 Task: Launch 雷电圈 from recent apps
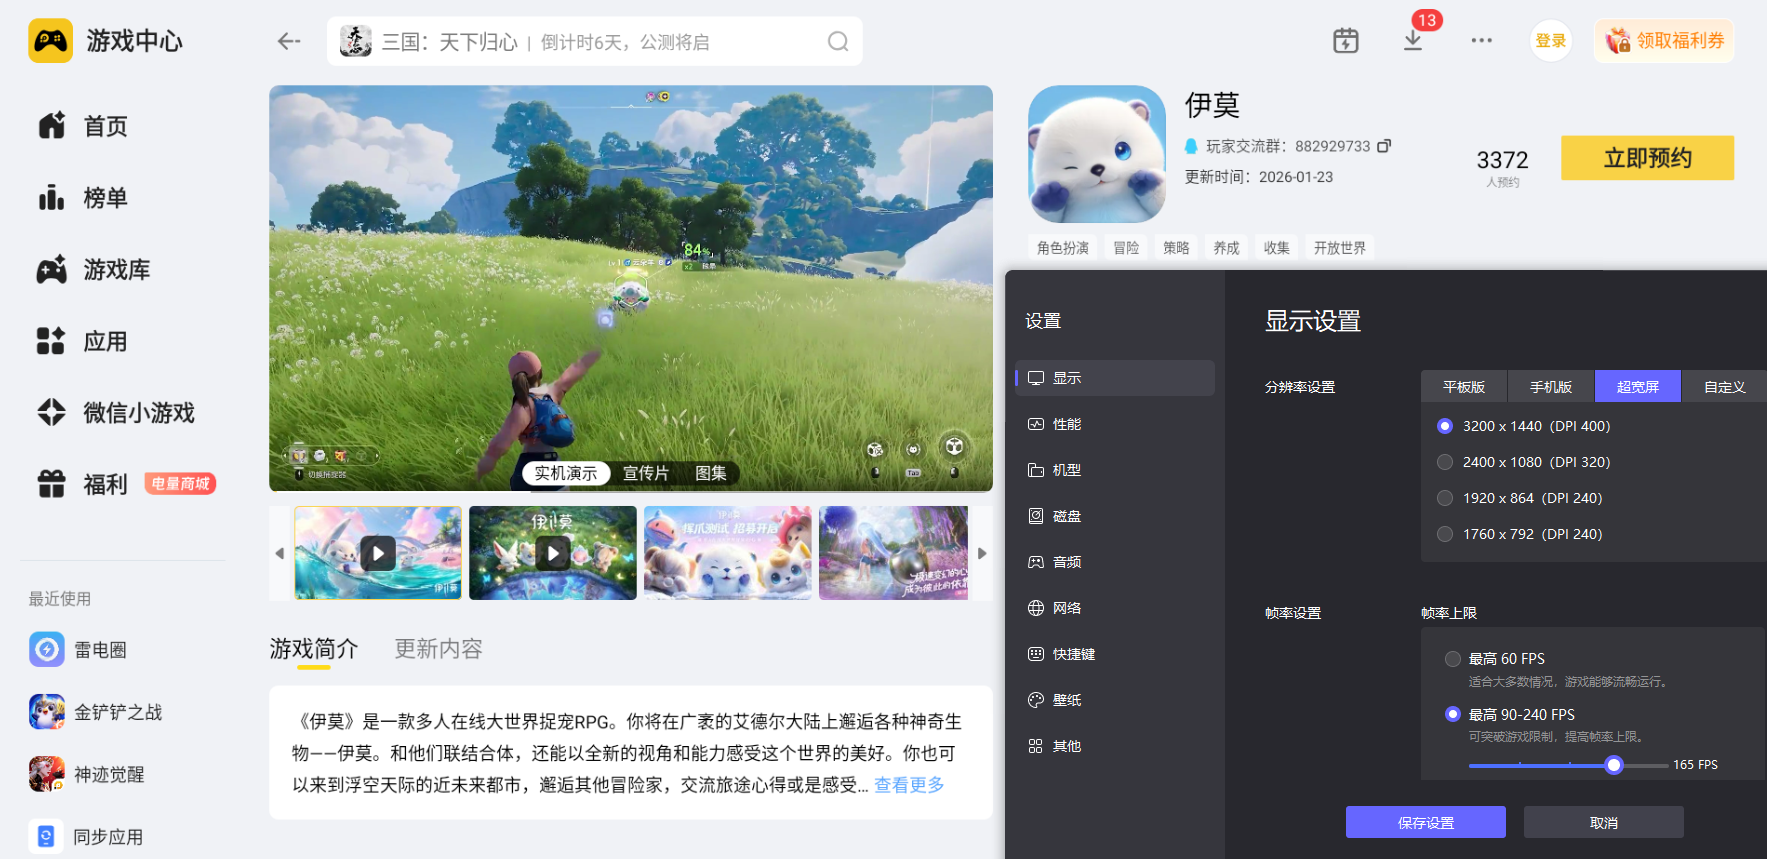pyautogui.click(x=78, y=650)
